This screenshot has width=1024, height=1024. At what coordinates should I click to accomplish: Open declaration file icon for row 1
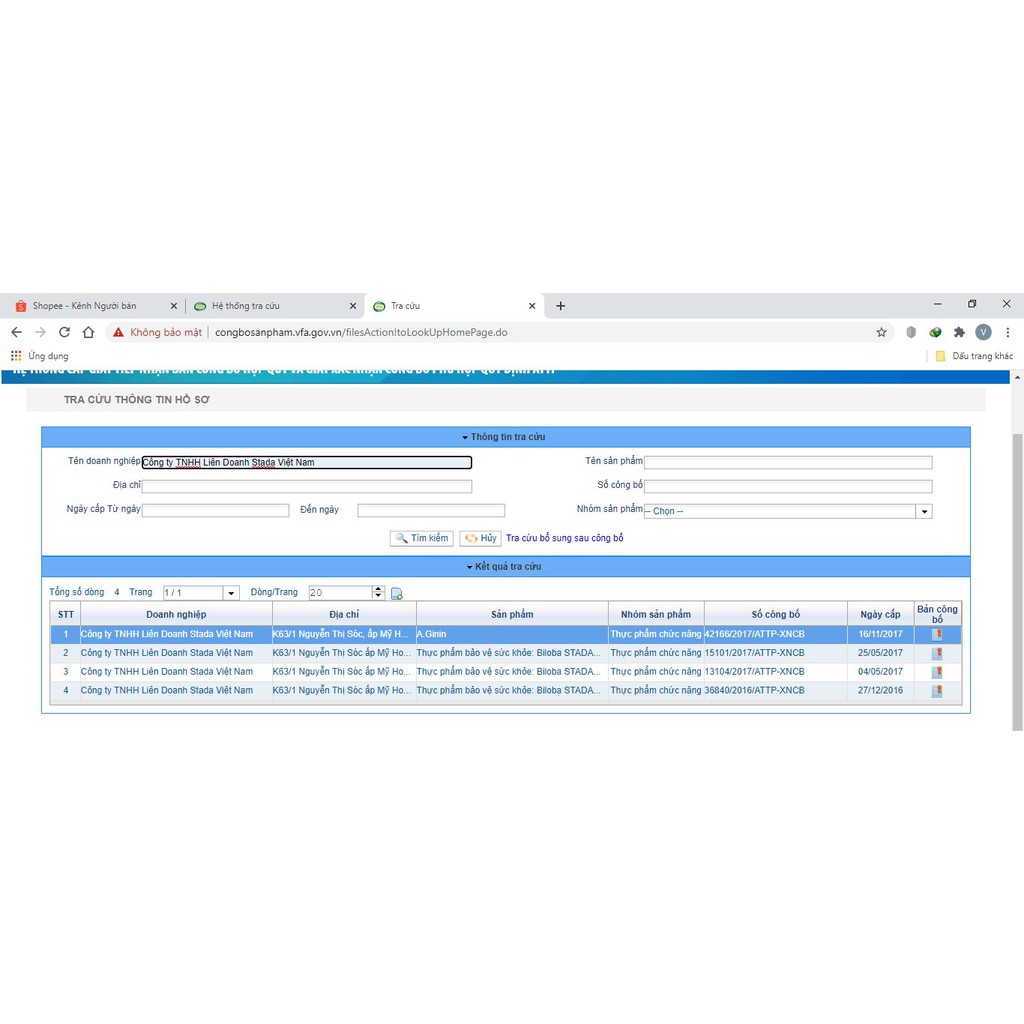[x=937, y=634]
